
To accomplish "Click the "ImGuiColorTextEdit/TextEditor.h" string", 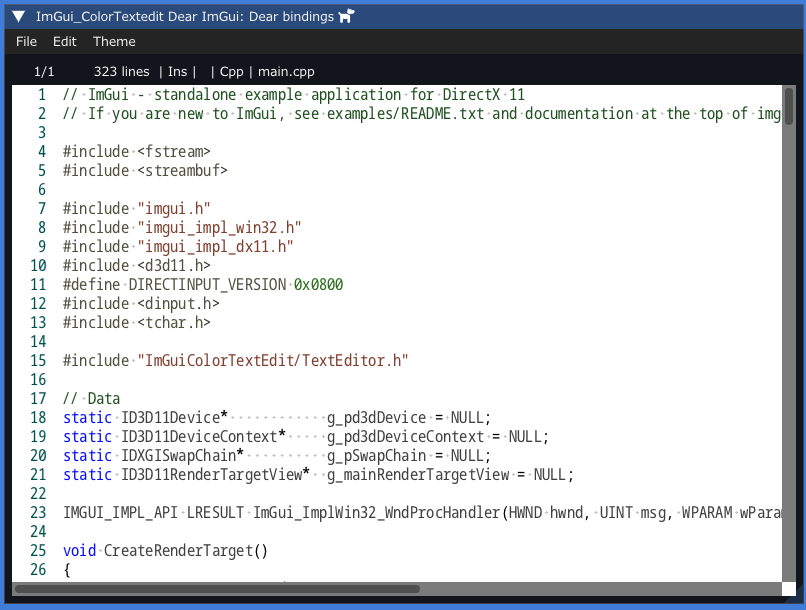I will click(272, 361).
